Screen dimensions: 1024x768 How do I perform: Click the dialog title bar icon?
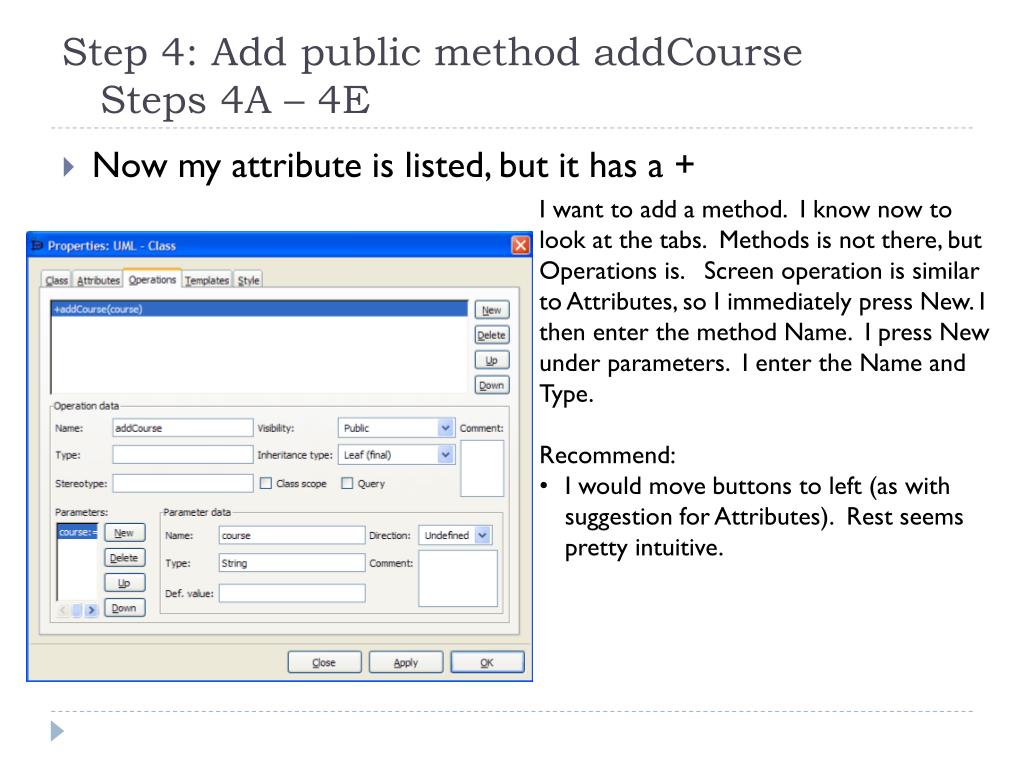click(37, 246)
